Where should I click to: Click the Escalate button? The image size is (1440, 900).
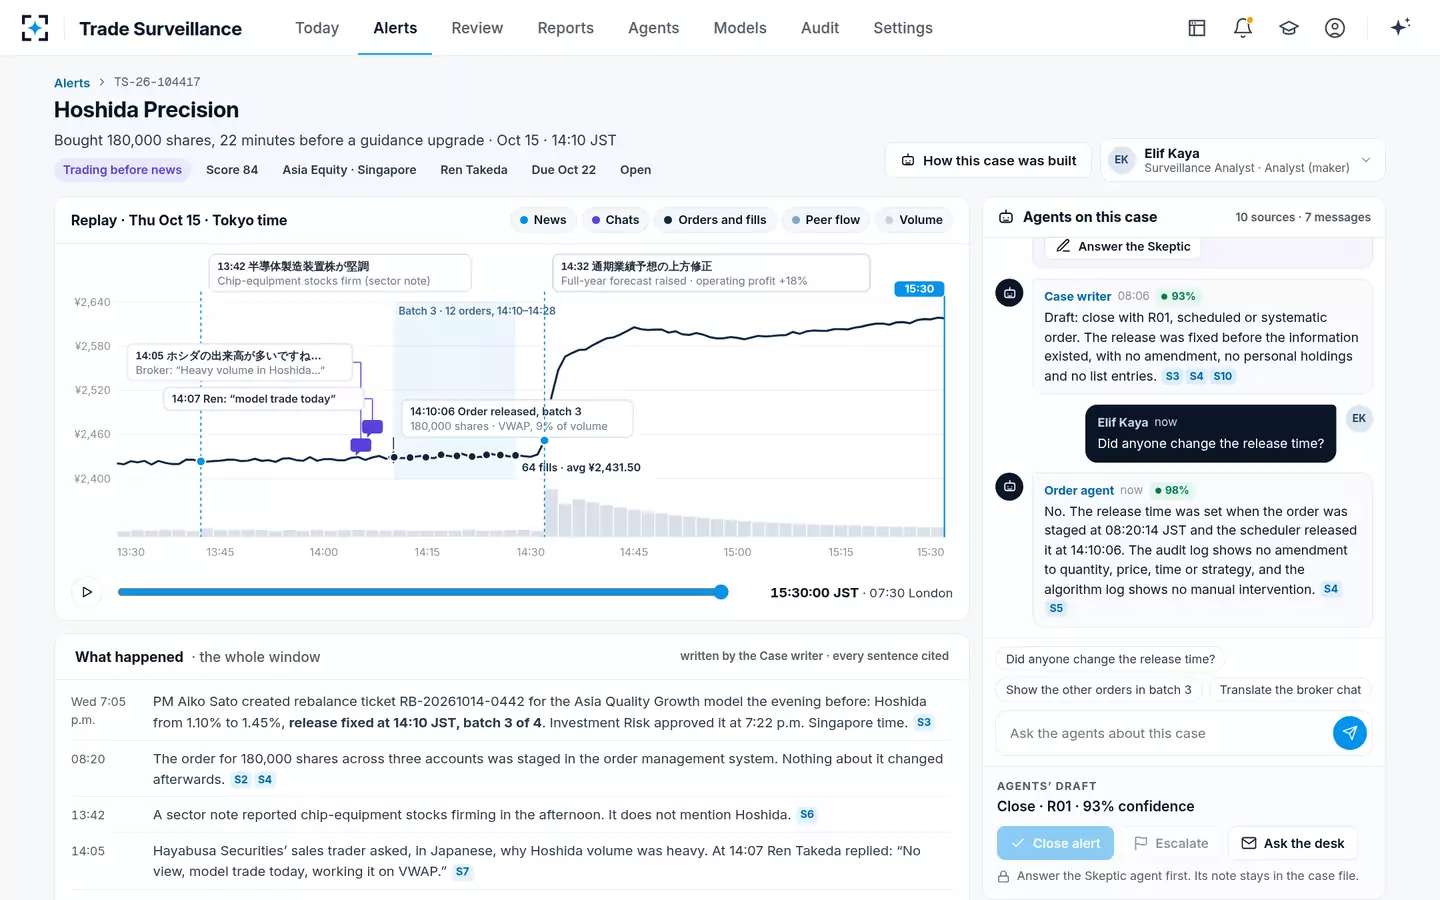1171,843
